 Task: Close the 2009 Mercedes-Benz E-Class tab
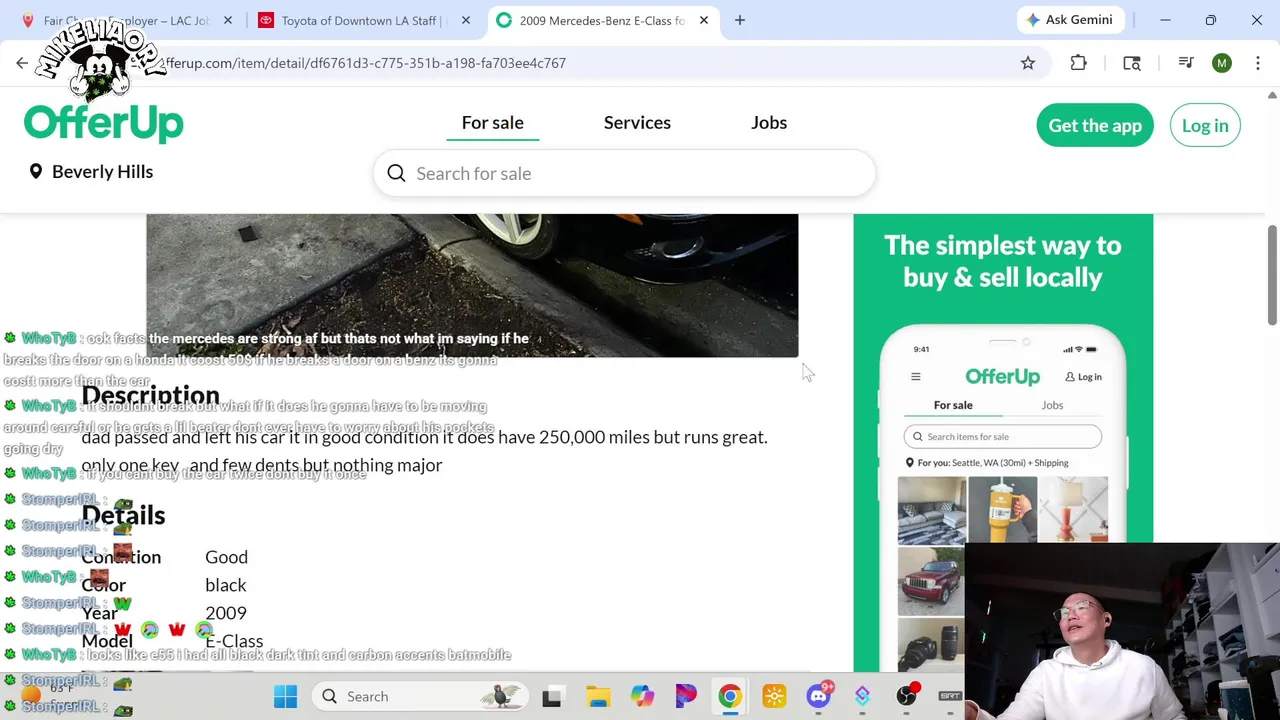(x=704, y=20)
